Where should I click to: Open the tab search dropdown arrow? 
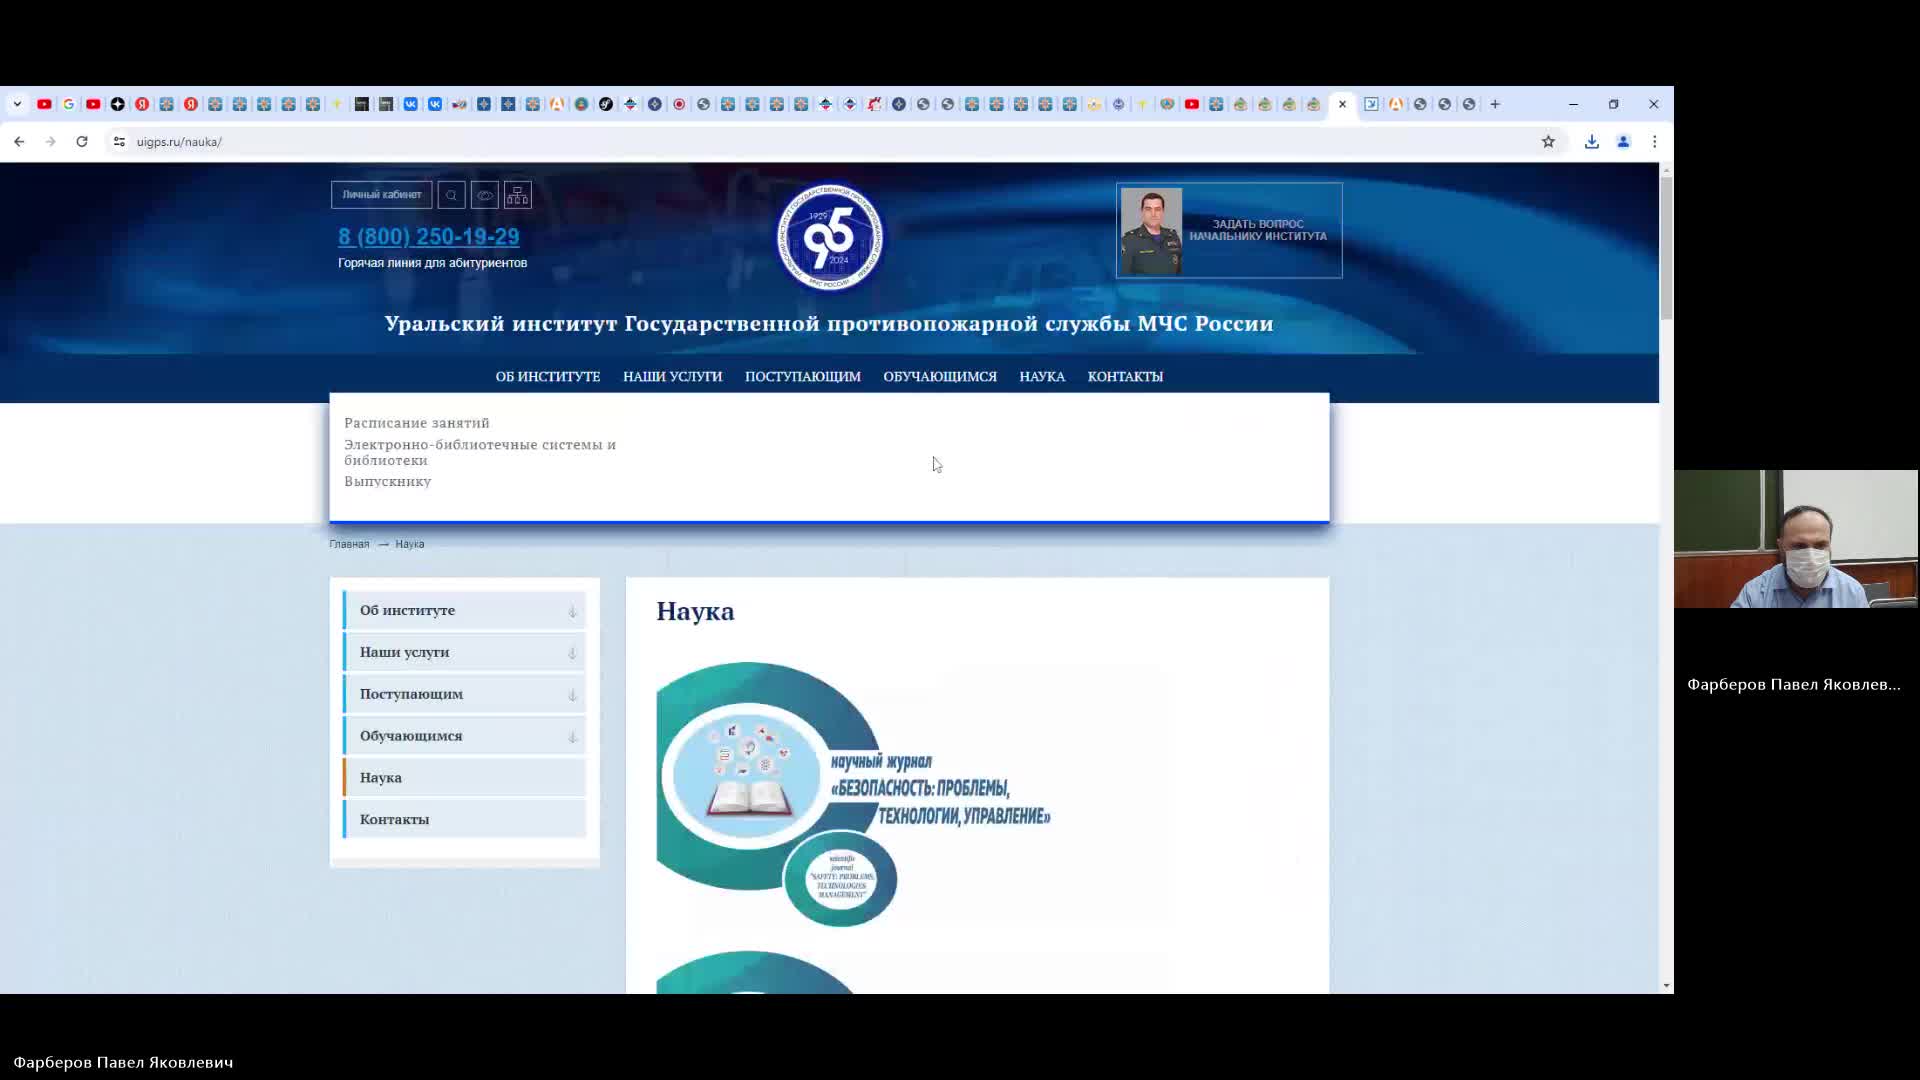[x=17, y=104]
